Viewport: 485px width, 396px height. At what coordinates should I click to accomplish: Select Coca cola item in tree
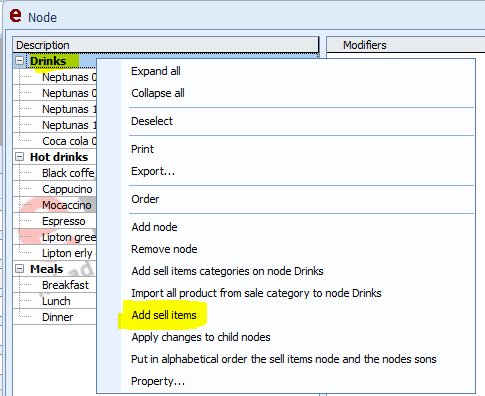[69, 141]
